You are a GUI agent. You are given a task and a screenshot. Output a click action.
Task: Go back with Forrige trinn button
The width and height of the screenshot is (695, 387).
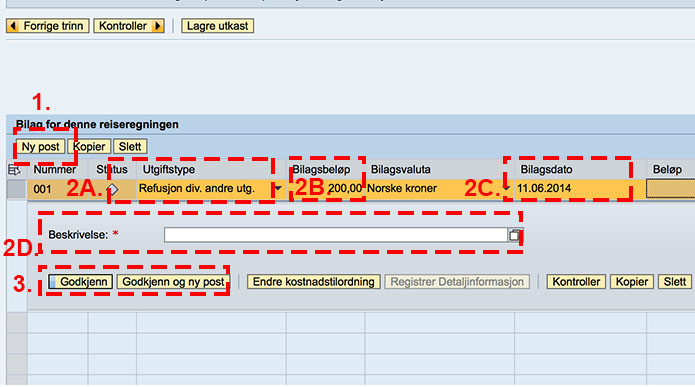[x=47, y=26]
